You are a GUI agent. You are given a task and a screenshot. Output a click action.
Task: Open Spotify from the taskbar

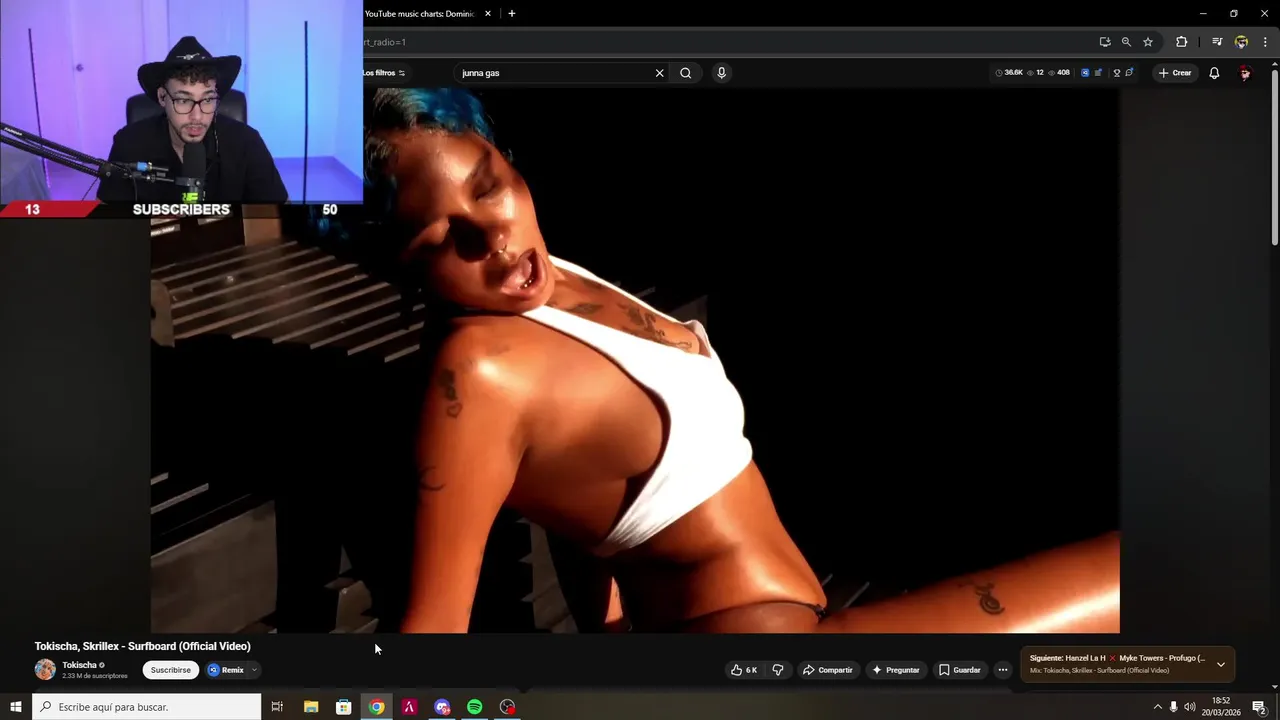click(x=475, y=707)
